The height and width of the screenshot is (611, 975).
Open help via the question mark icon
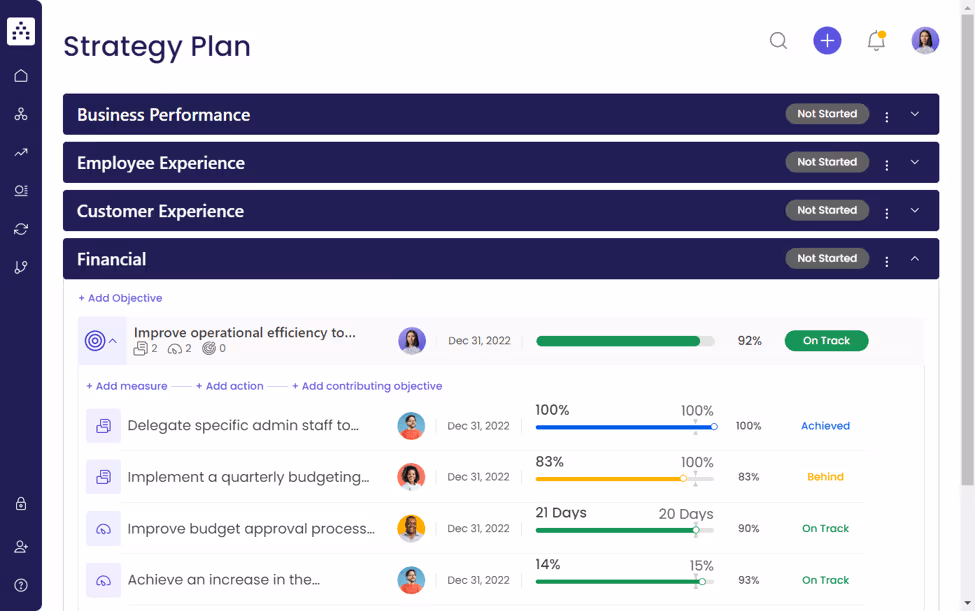click(20, 585)
